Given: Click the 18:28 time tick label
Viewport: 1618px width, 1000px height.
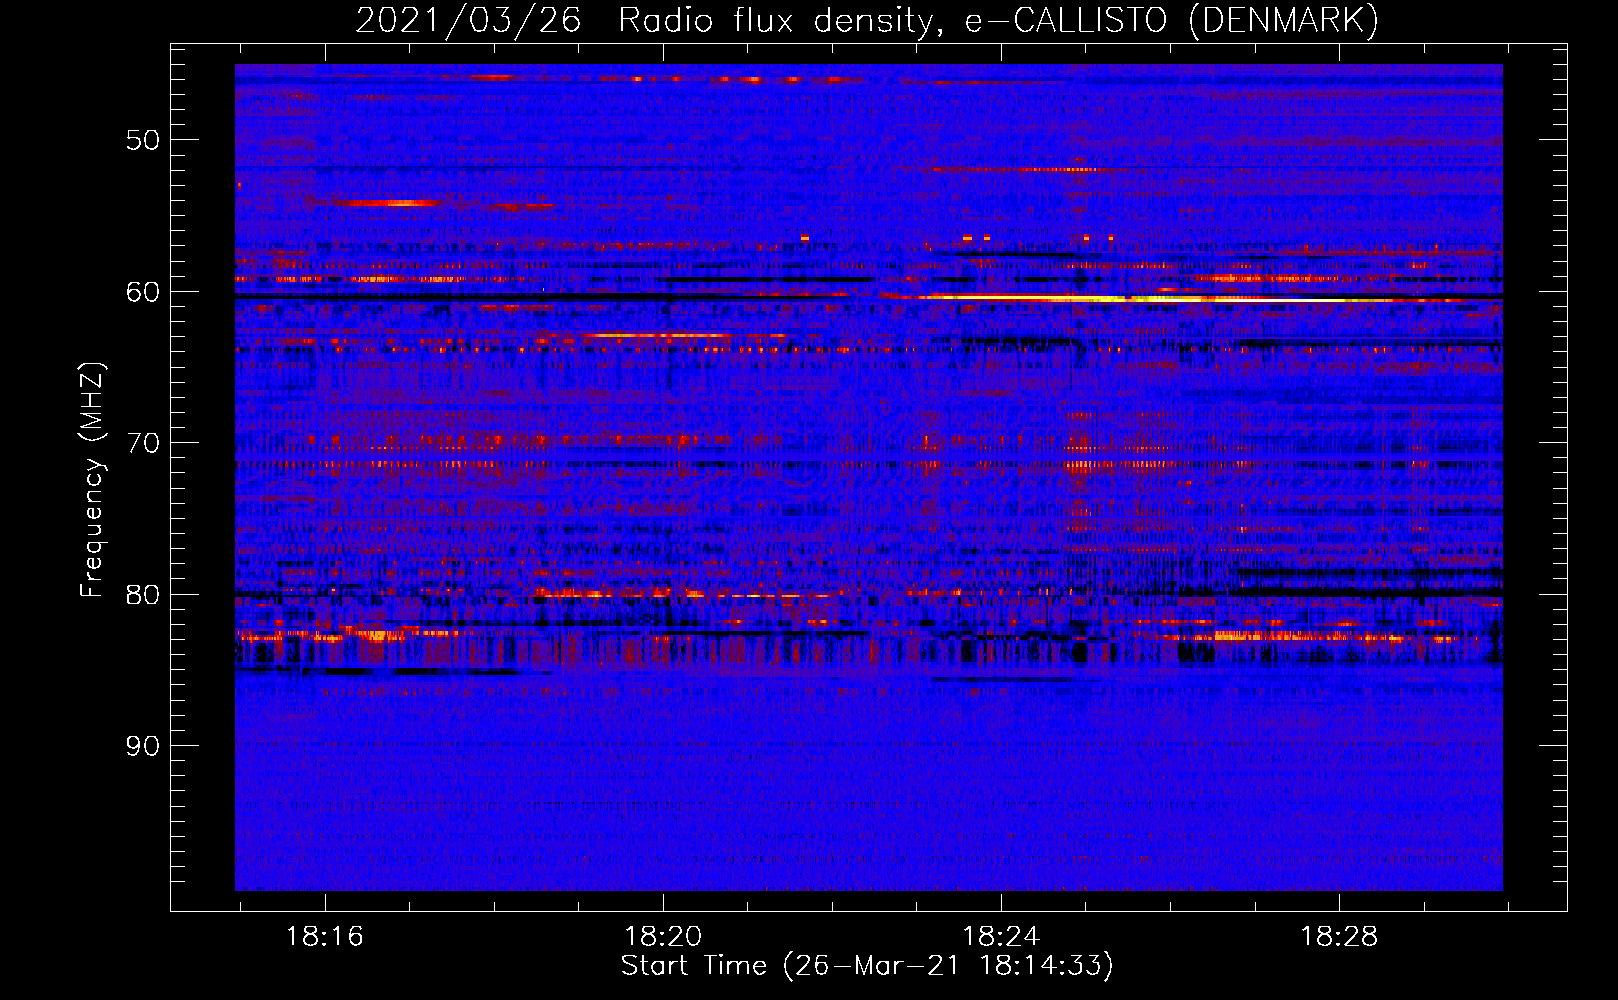Looking at the screenshot, I should click(1339, 937).
